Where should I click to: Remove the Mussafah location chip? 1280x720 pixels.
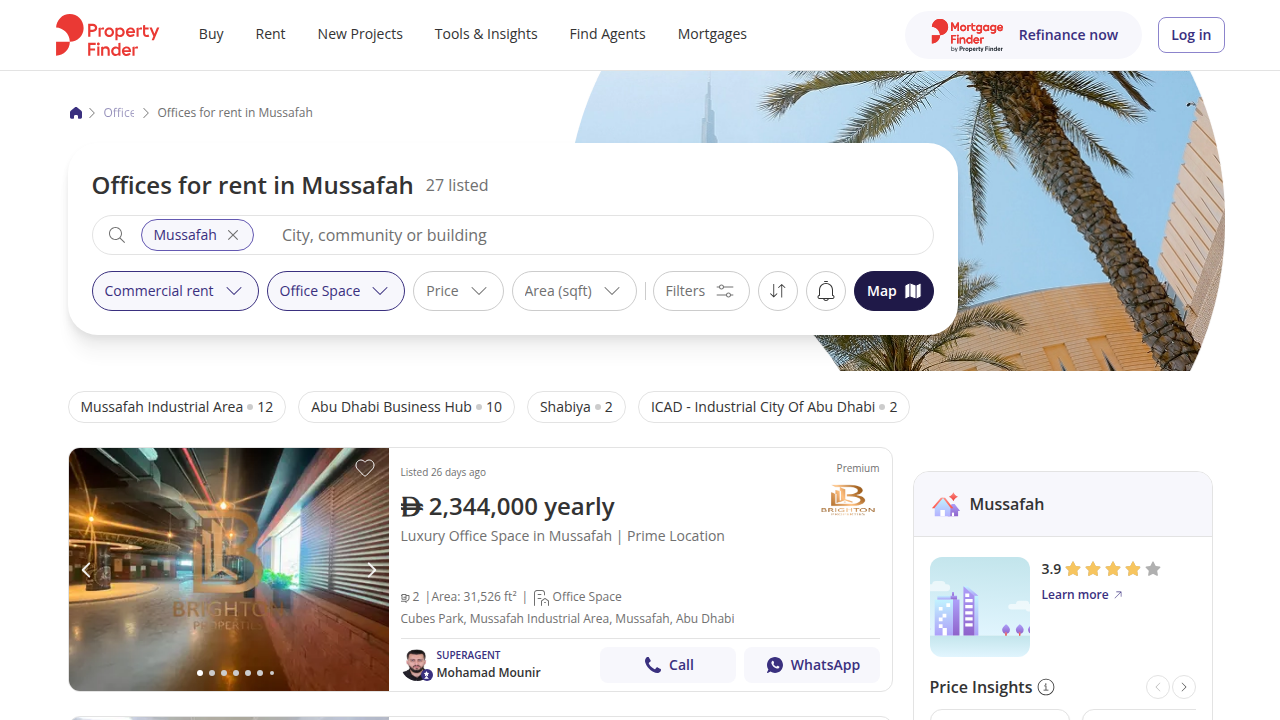[233, 235]
